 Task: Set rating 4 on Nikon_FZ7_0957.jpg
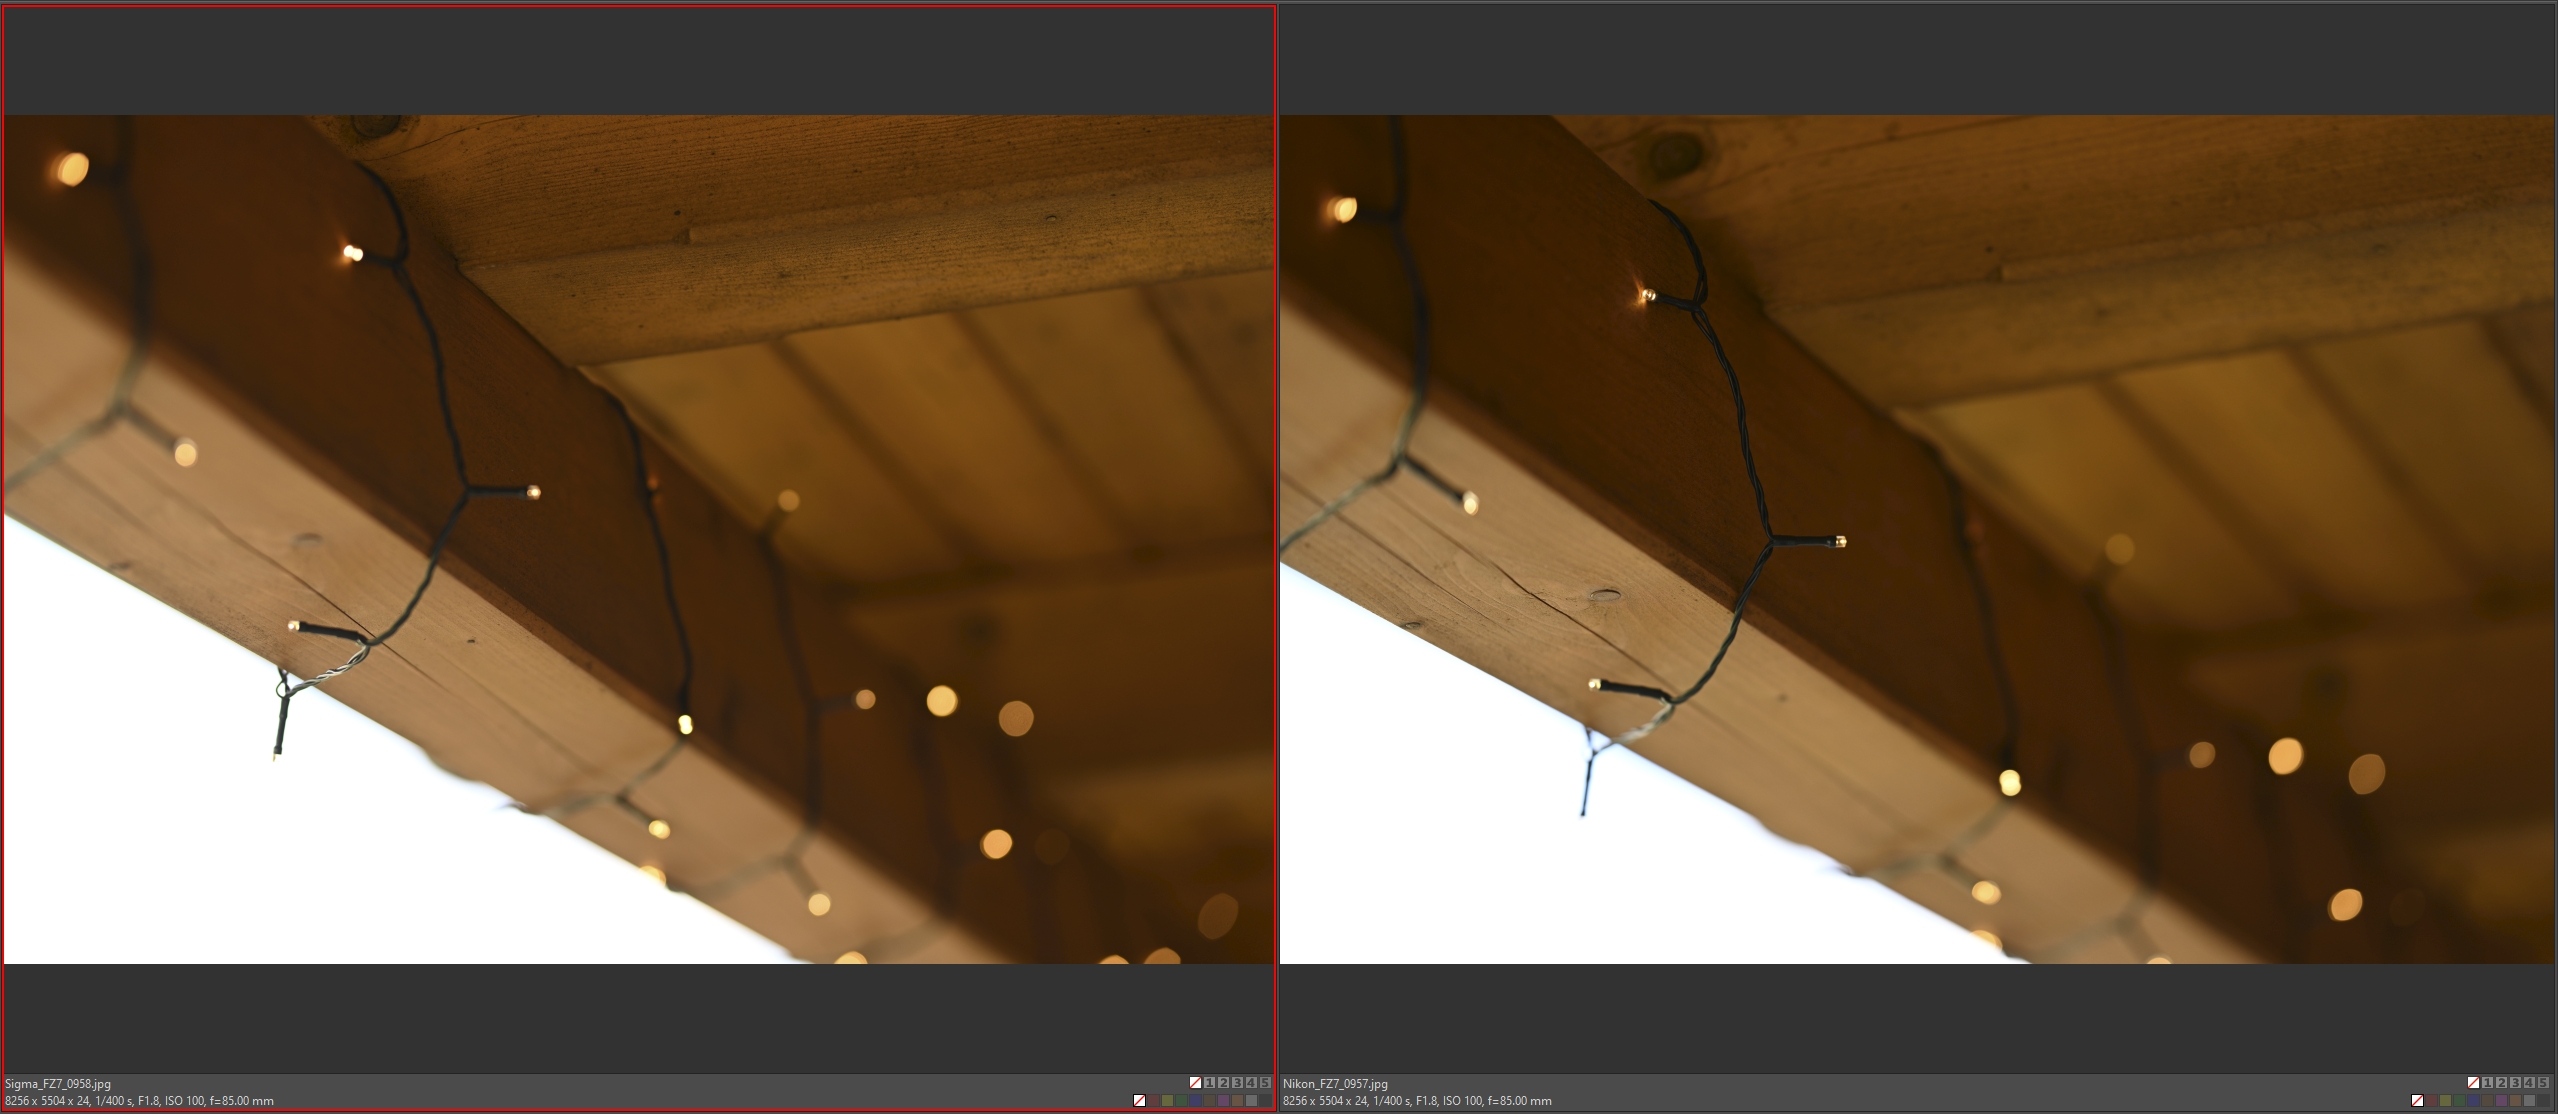click(x=2529, y=1083)
